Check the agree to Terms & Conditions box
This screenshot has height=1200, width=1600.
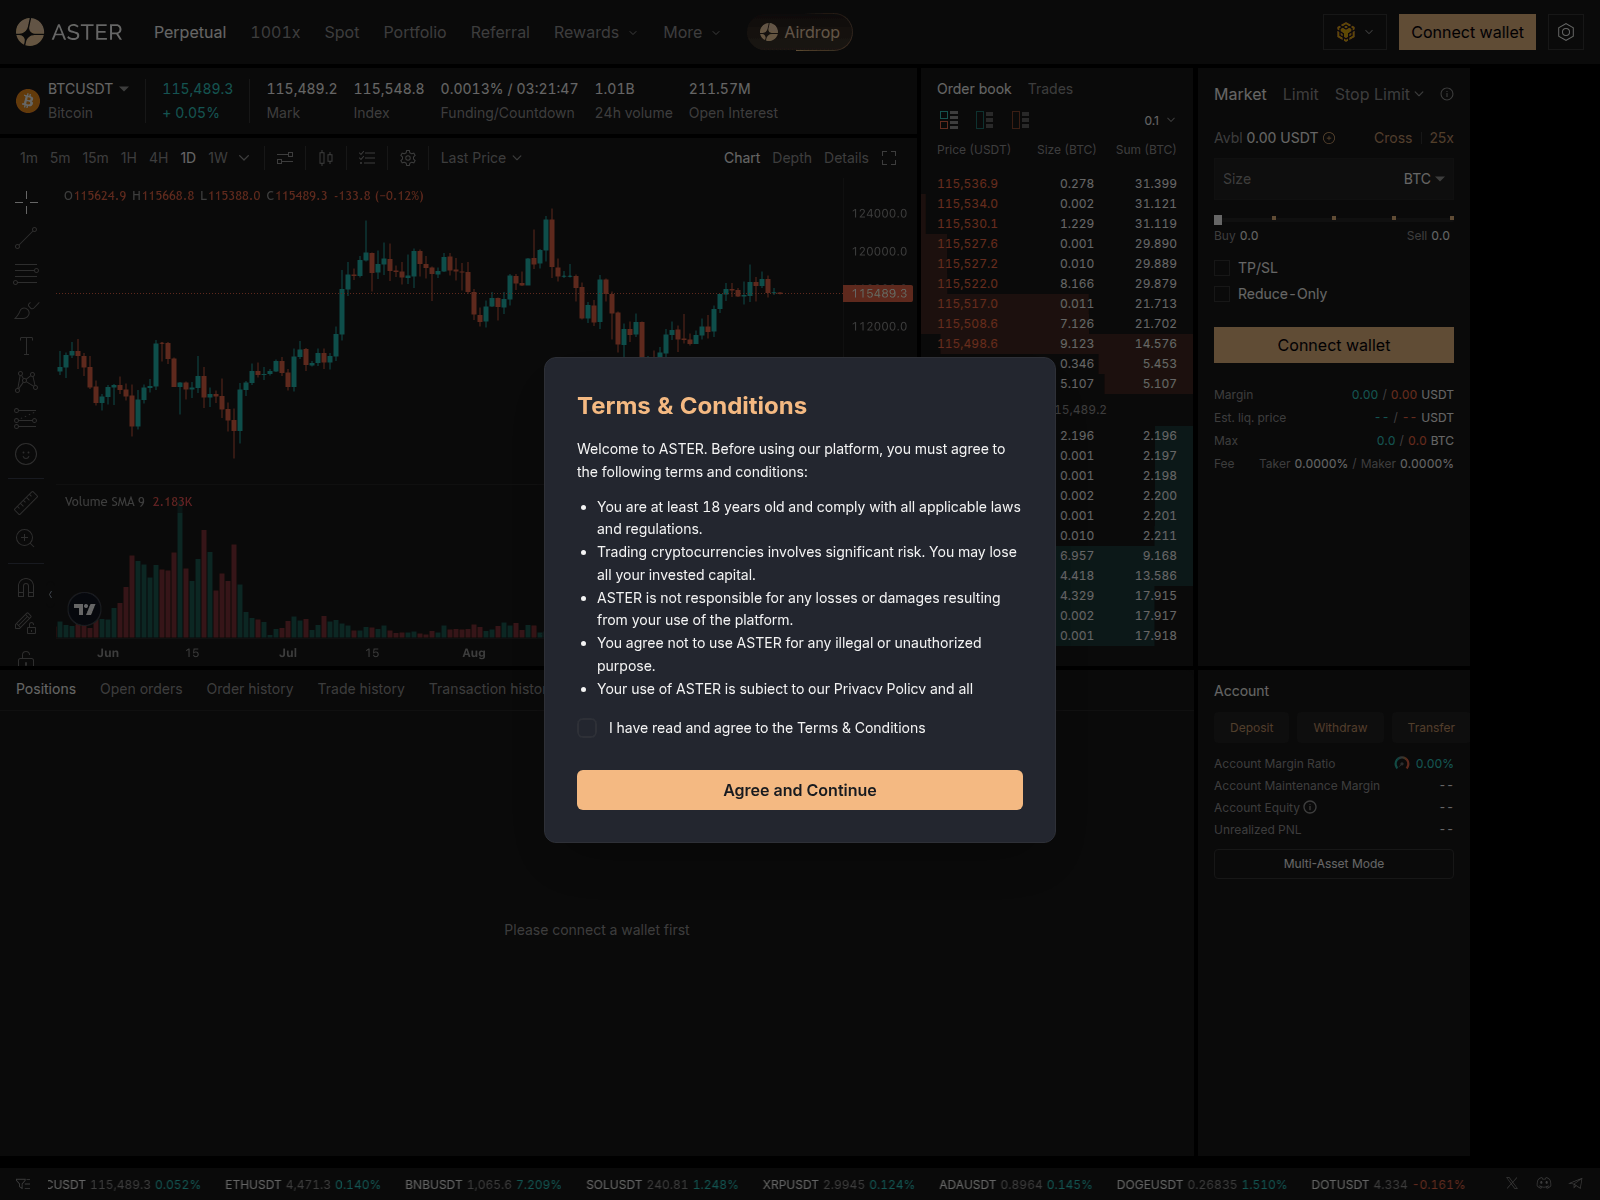click(587, 728)
